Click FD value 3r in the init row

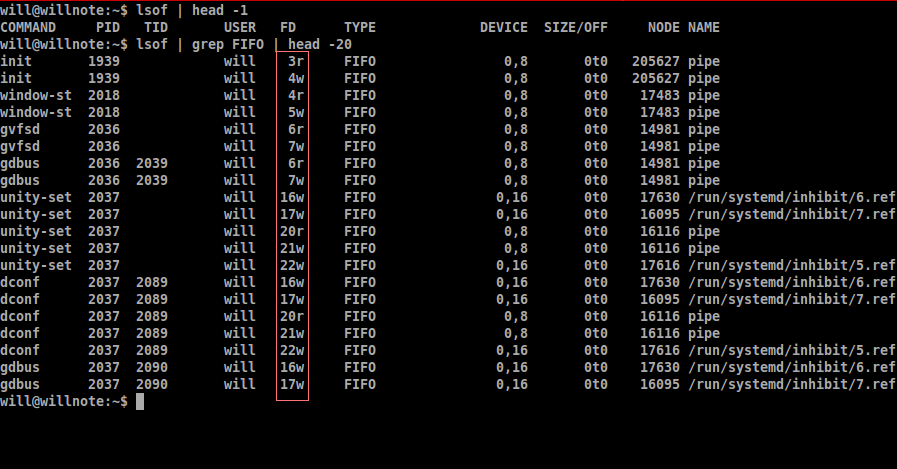[x=296, y=61]
